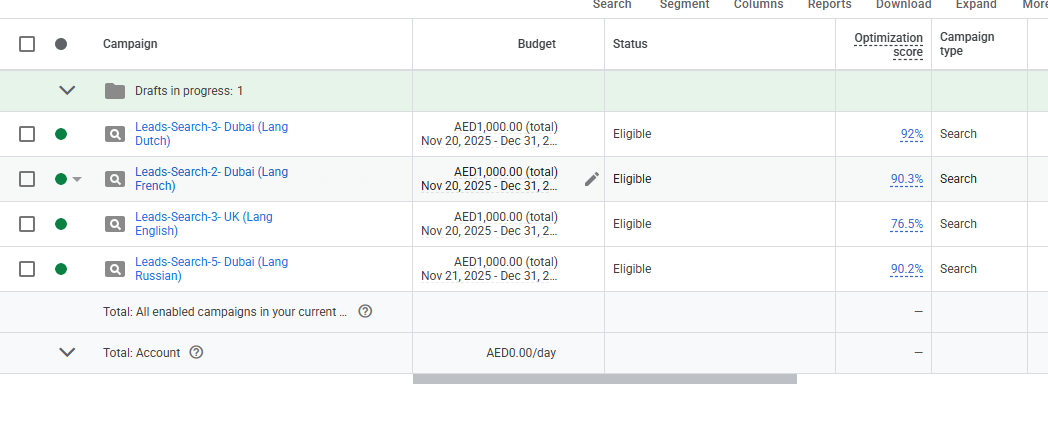Tick the select-all checkbox in table header
The image size is (1048, 426).
pos(27,44)
